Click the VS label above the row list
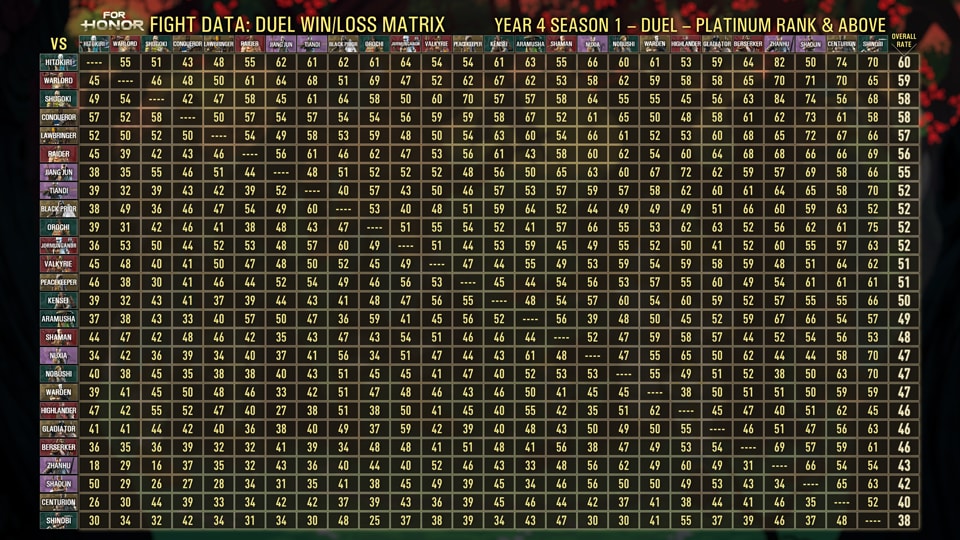 58,44
